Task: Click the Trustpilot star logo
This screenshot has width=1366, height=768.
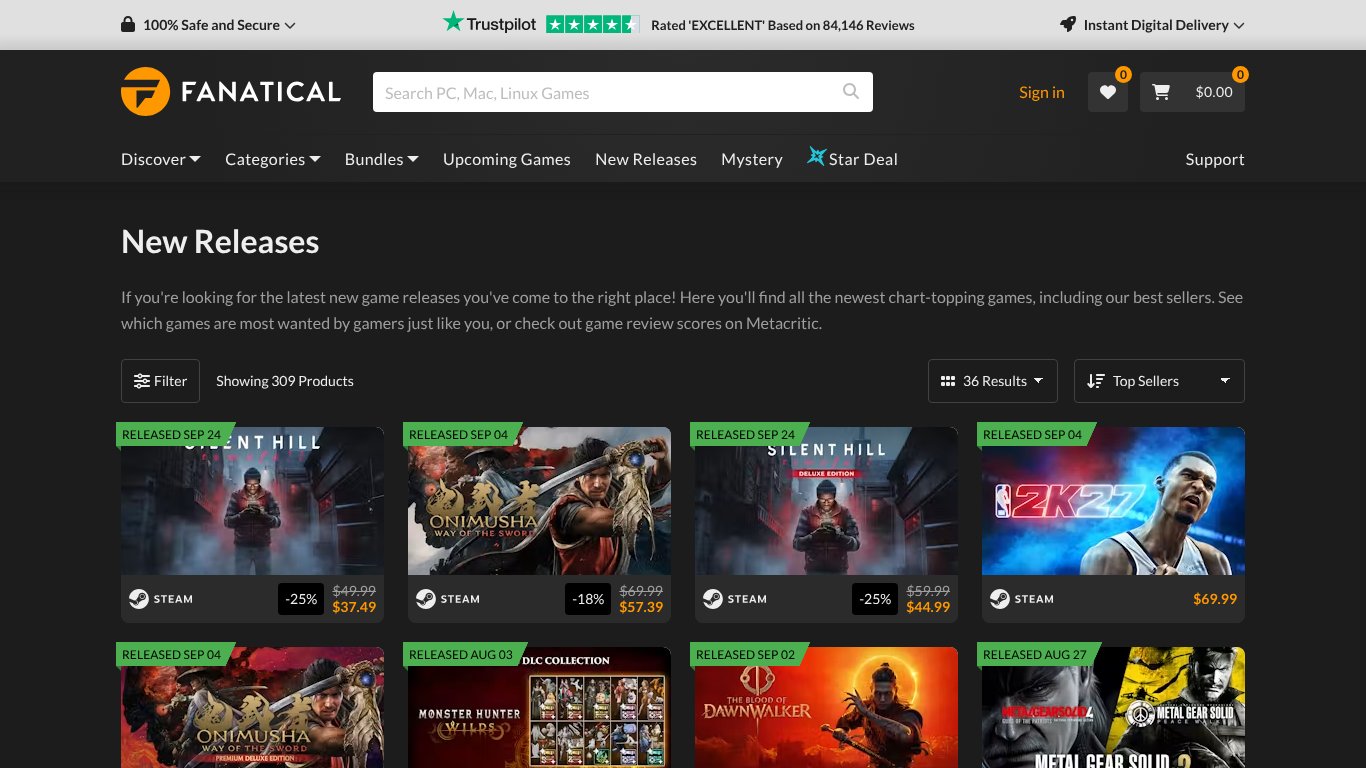Action: [453, 22]
